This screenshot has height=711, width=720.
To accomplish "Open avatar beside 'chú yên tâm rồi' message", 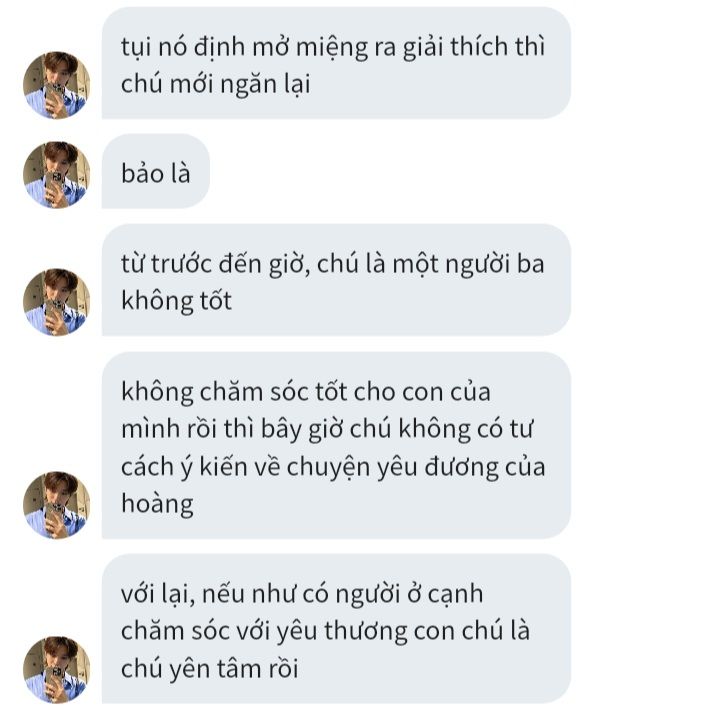I will [x=56, y=670].
